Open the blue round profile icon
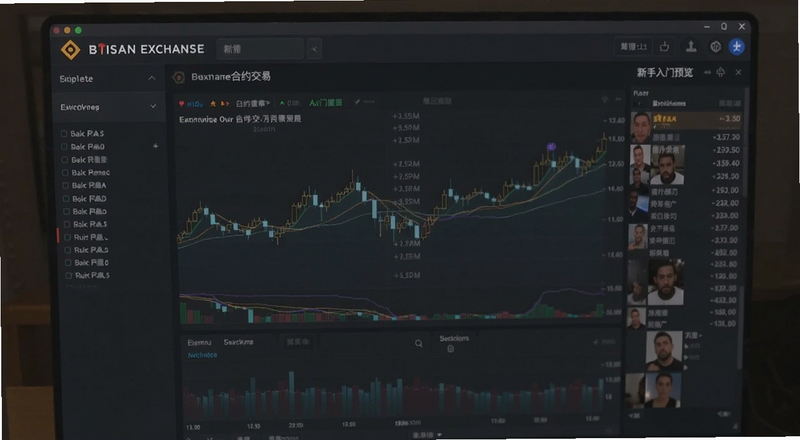 coord(736,47)
